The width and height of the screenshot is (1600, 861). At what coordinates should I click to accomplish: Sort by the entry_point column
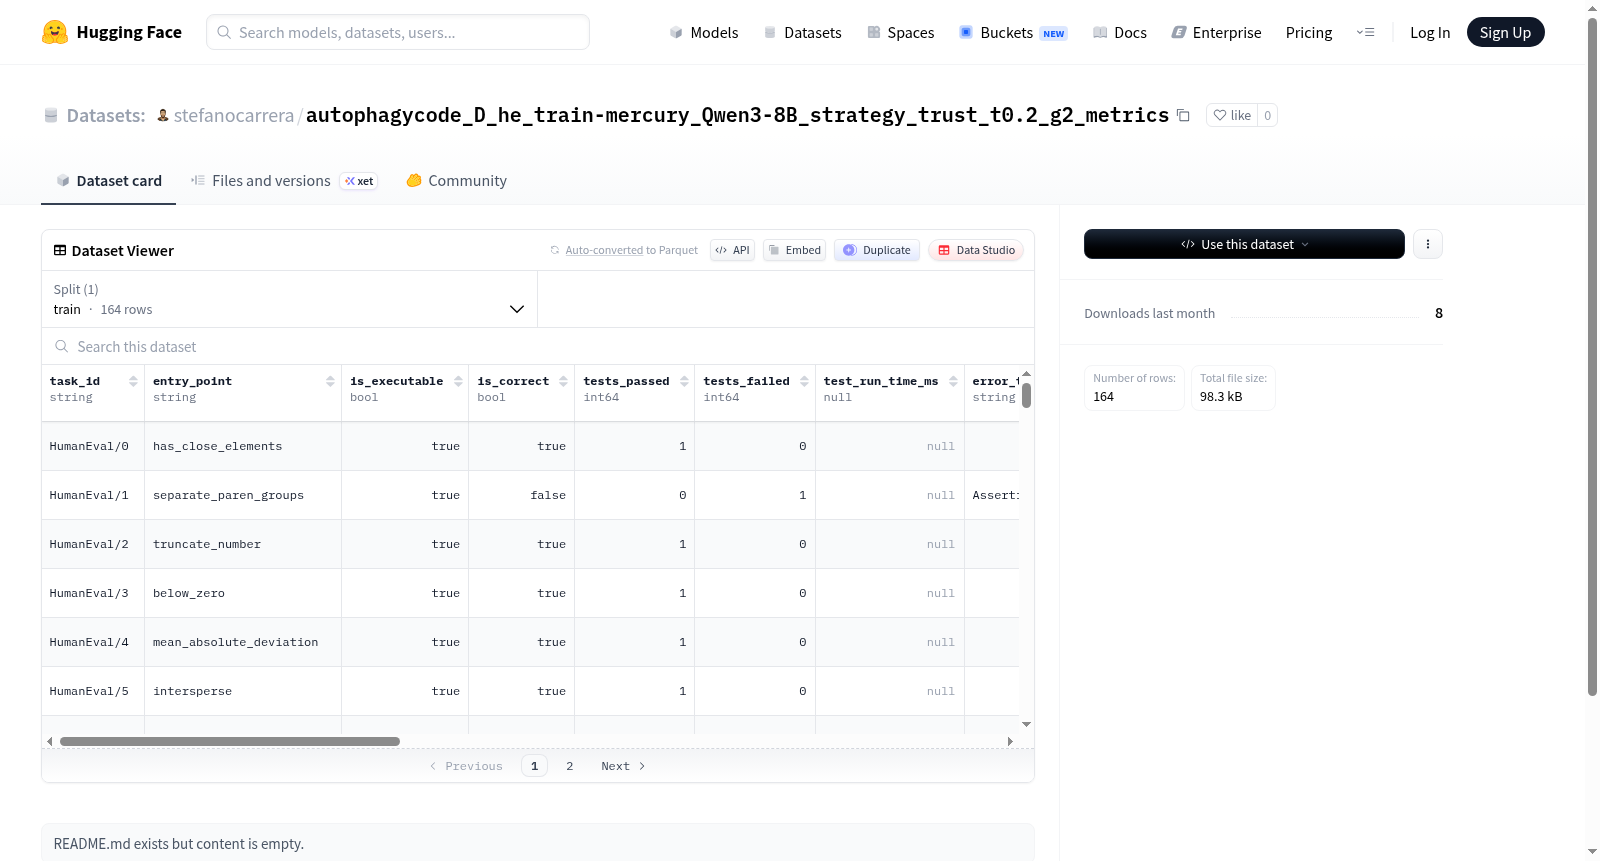pos(330,381)
